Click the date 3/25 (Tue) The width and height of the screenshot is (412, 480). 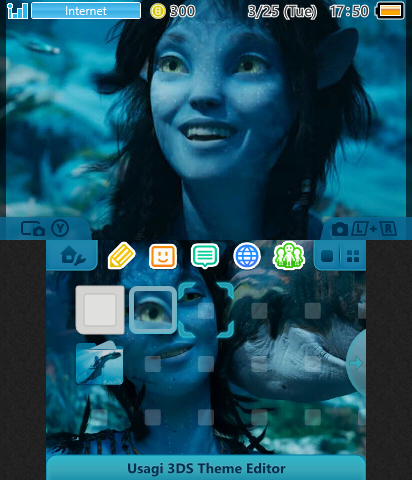282,12
